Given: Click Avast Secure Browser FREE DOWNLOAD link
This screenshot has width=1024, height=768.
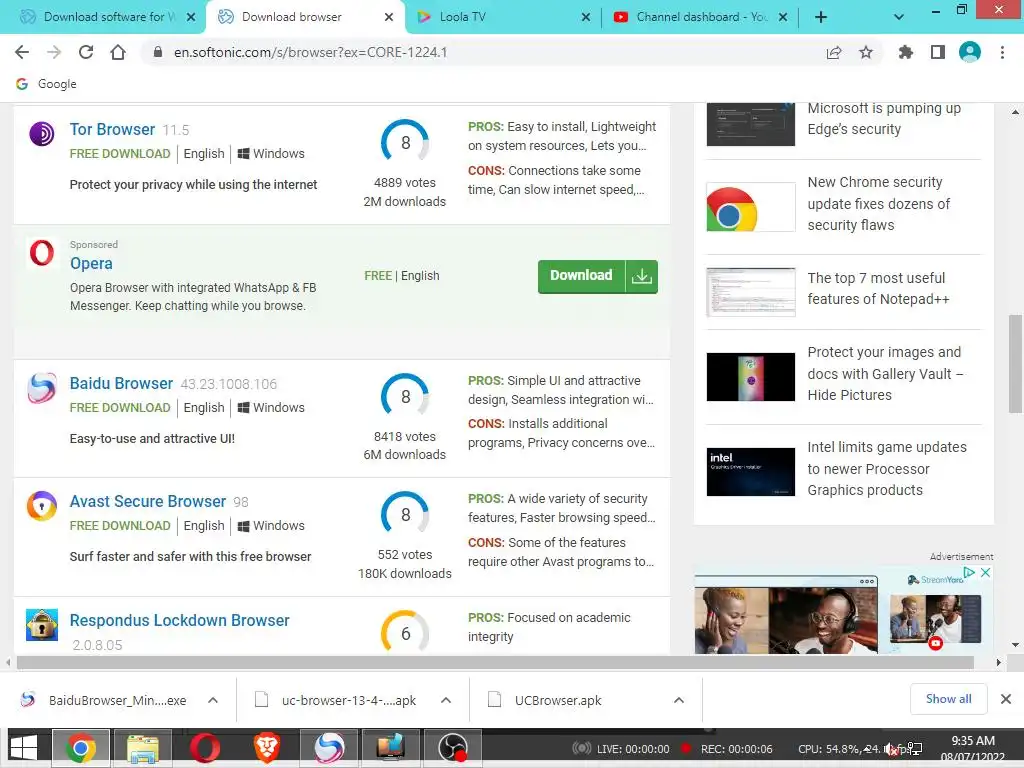Looking at the screenshot, I should pyautogui.click(x=120, y=526).
